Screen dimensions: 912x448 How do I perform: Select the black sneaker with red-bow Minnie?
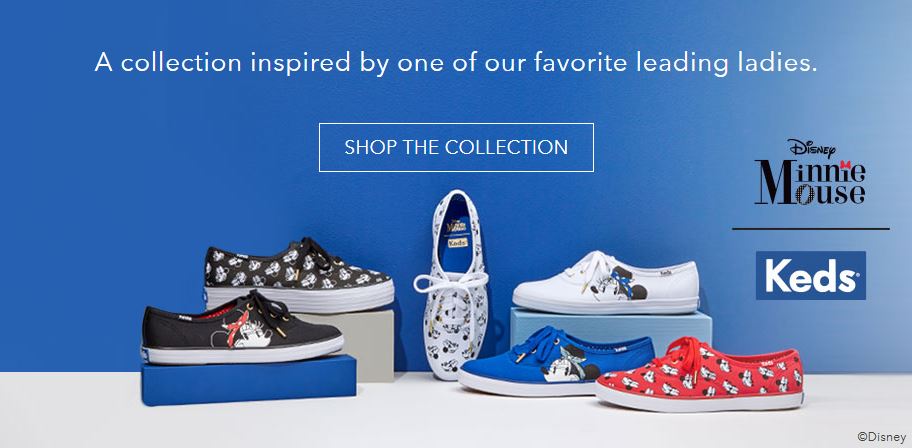(x=241, y=327)
